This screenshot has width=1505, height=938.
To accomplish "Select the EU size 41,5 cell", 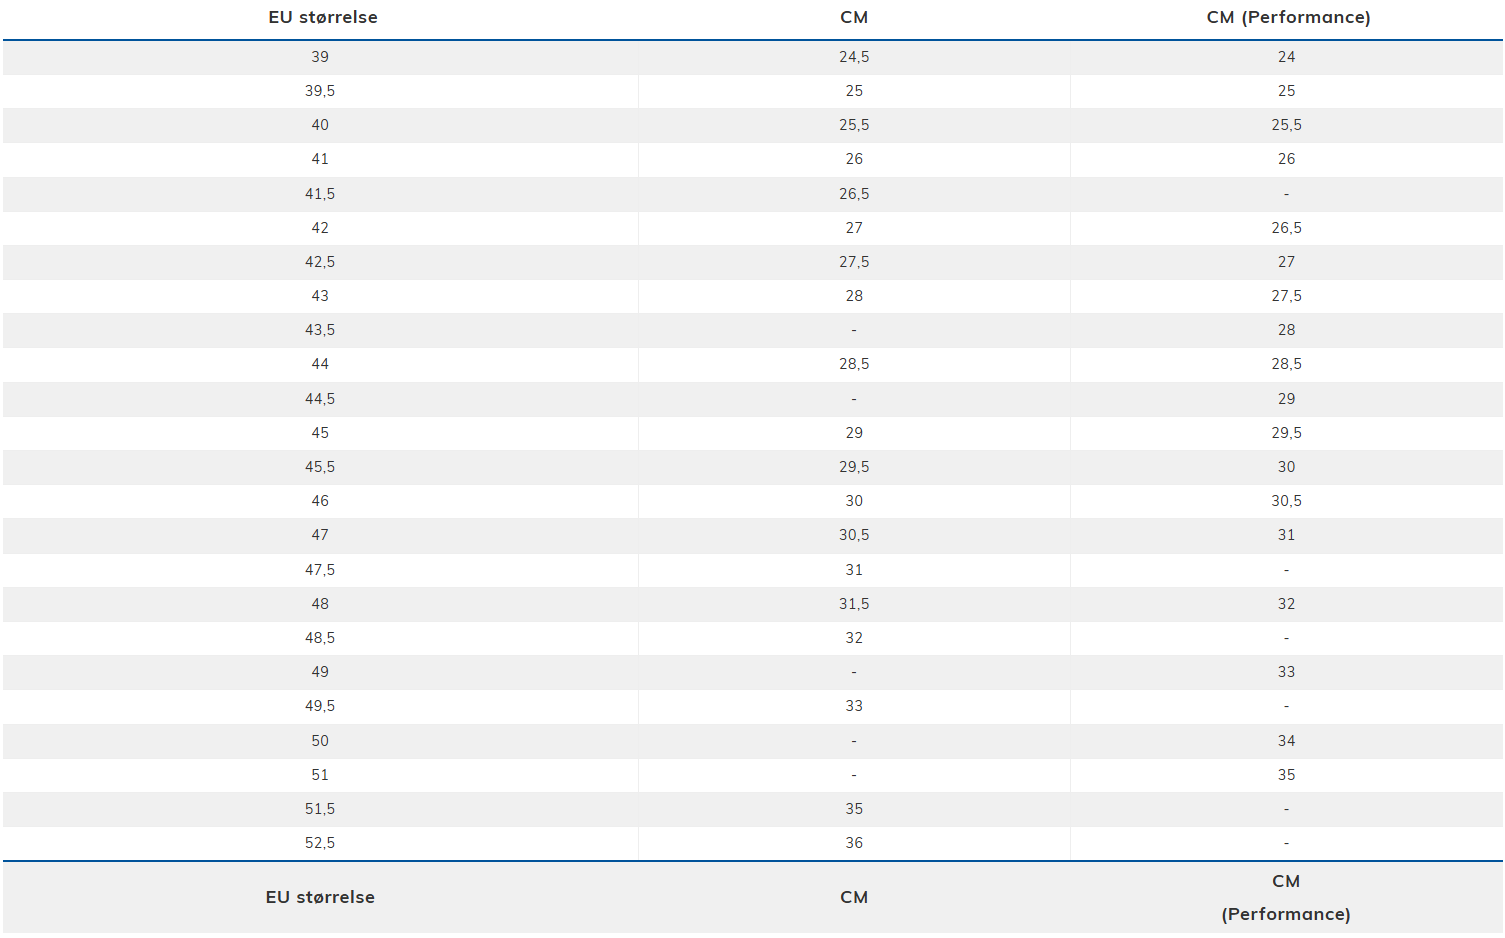I will tap(320, 194).
